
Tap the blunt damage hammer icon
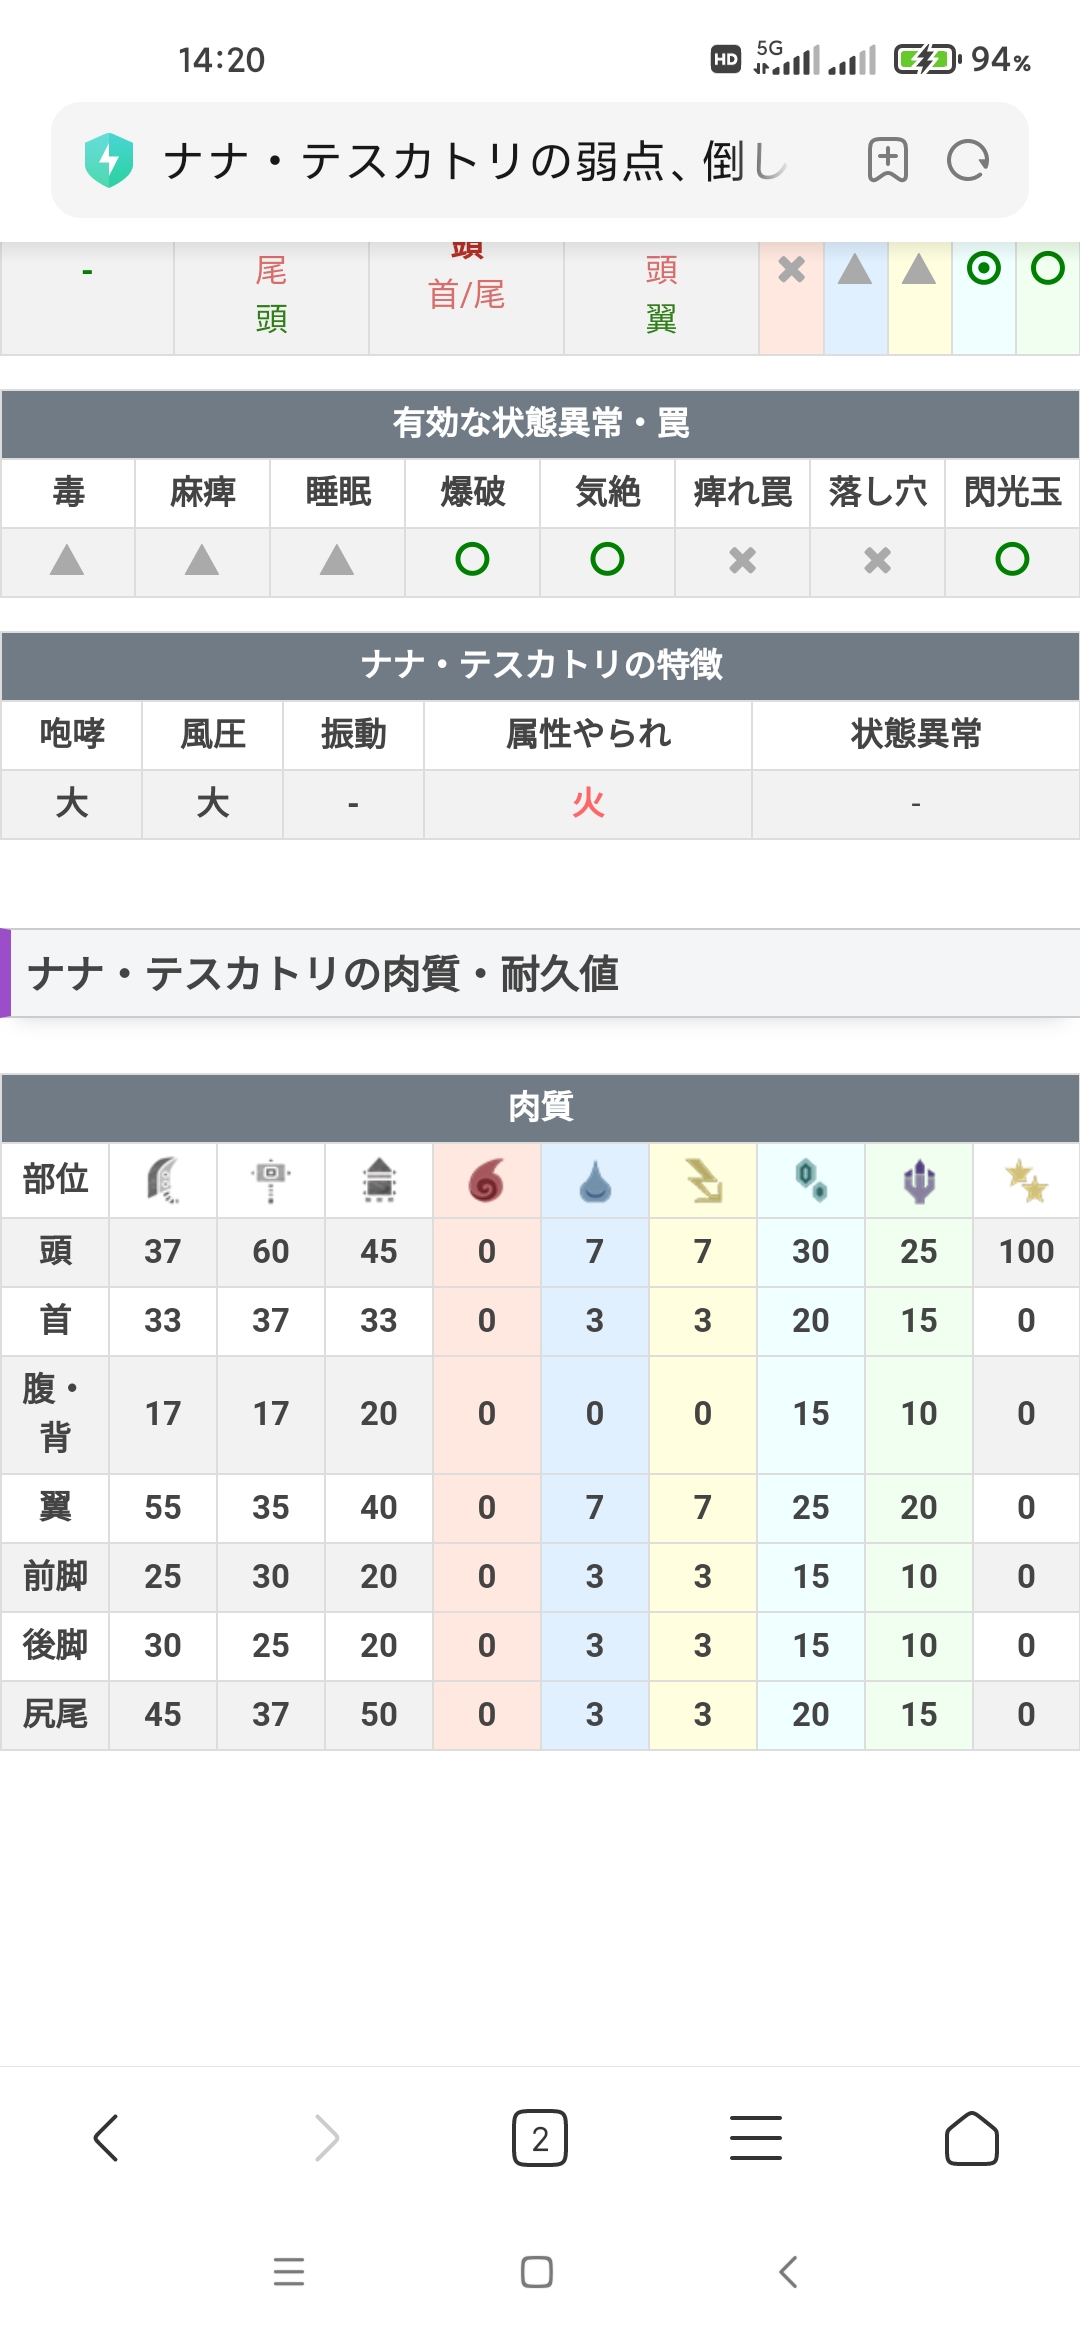(x=271, y=1181)
